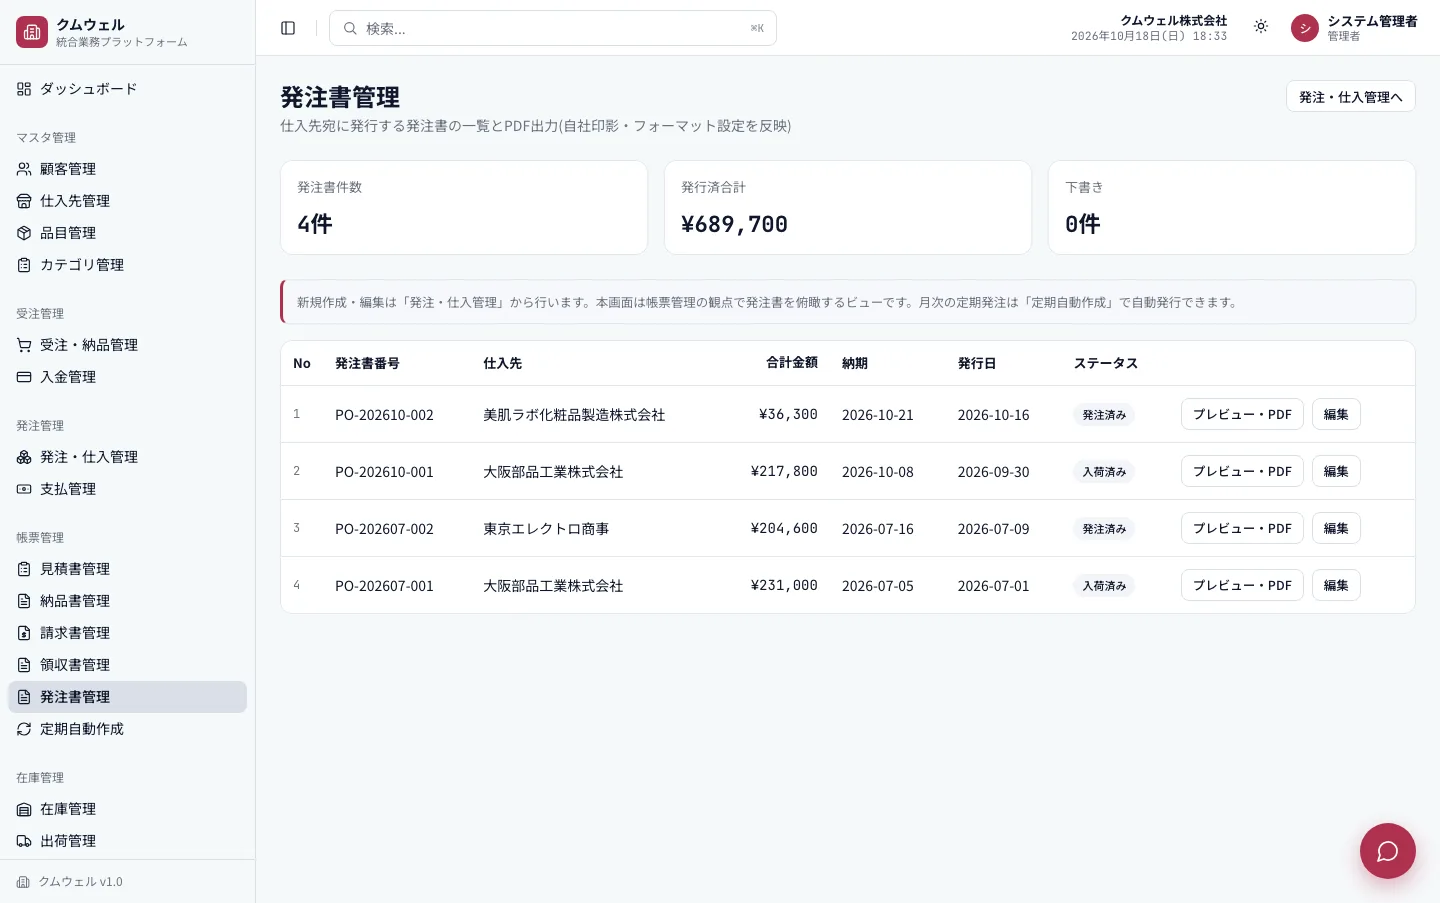Screen dimensions: 1440x903
Task: Focus the 検索 search field
Action: coord(553,28)
